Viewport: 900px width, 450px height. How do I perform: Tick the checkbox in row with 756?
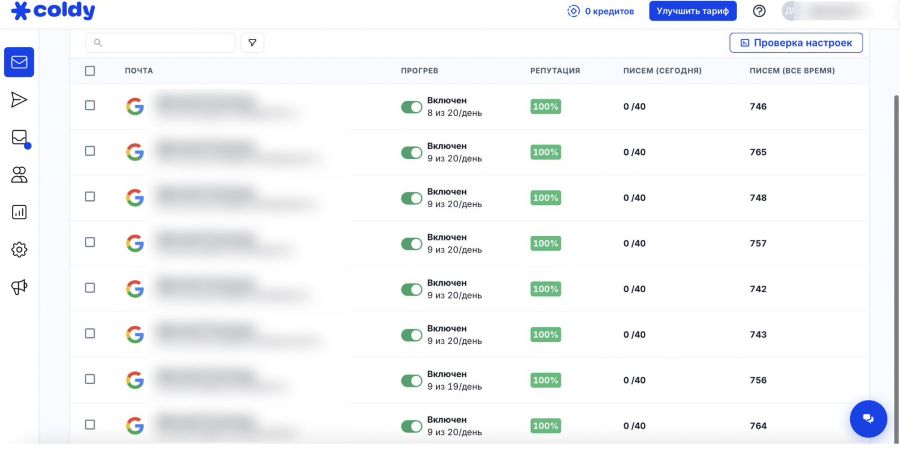point(90,379)
